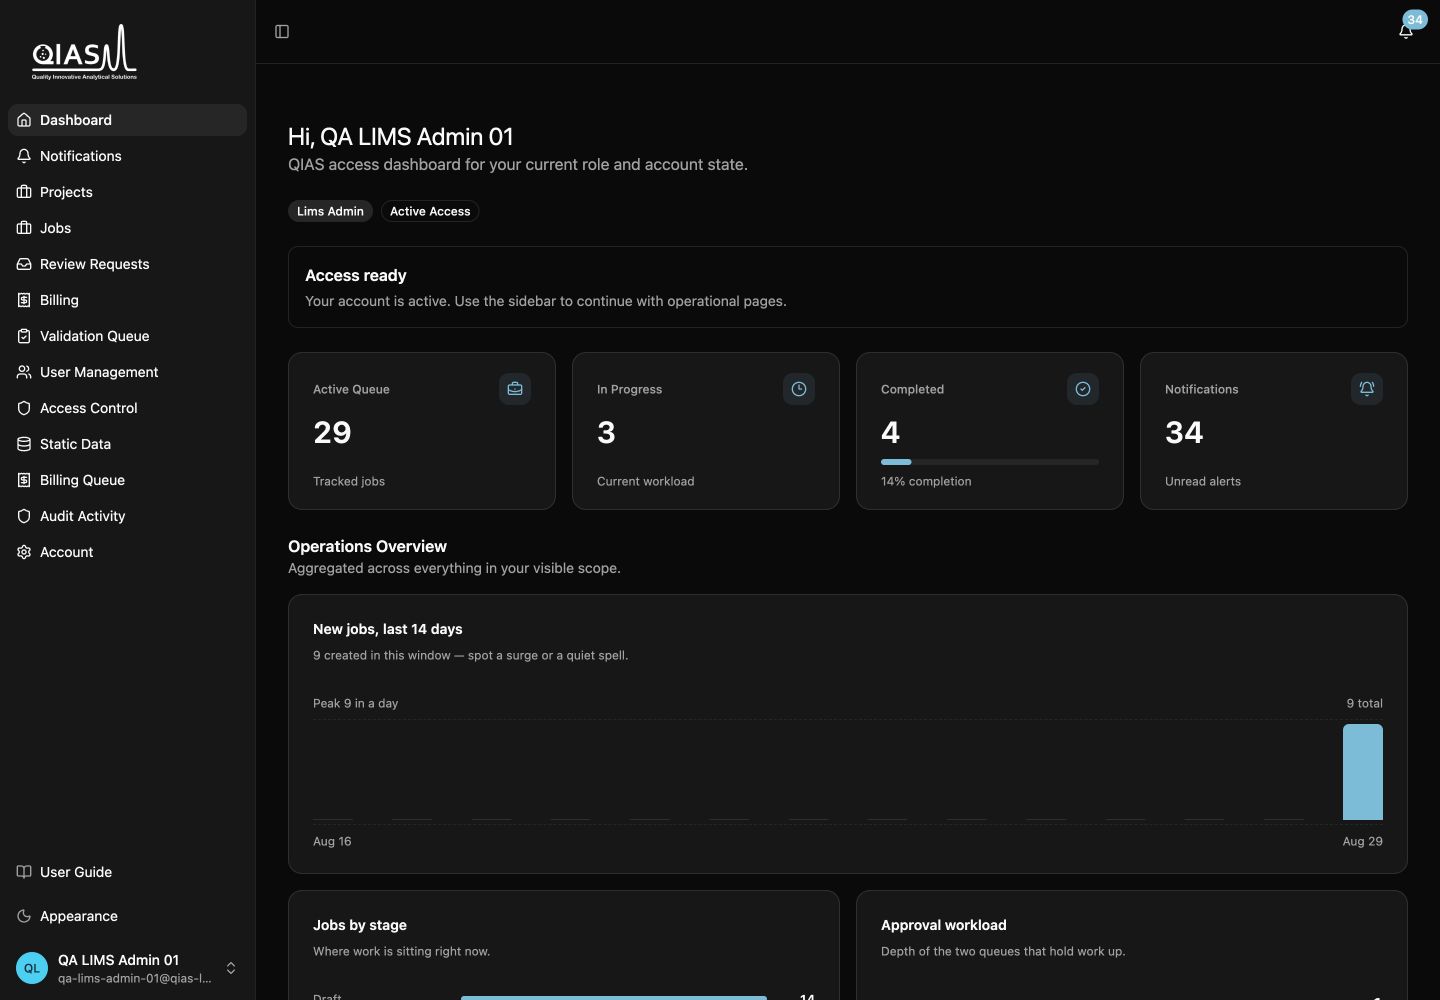
Task: Click the Notifications 34 value
Action: point(1184,432)
